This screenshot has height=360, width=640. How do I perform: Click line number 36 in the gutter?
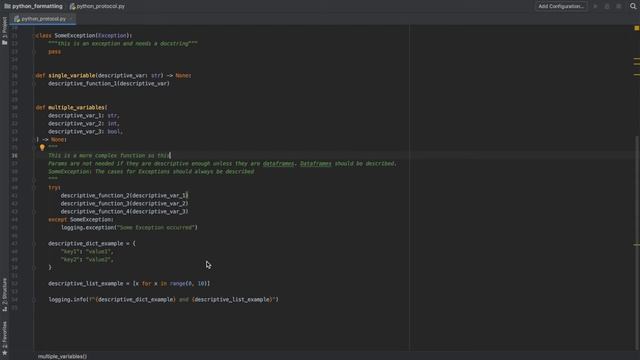(x=14, y=156)
